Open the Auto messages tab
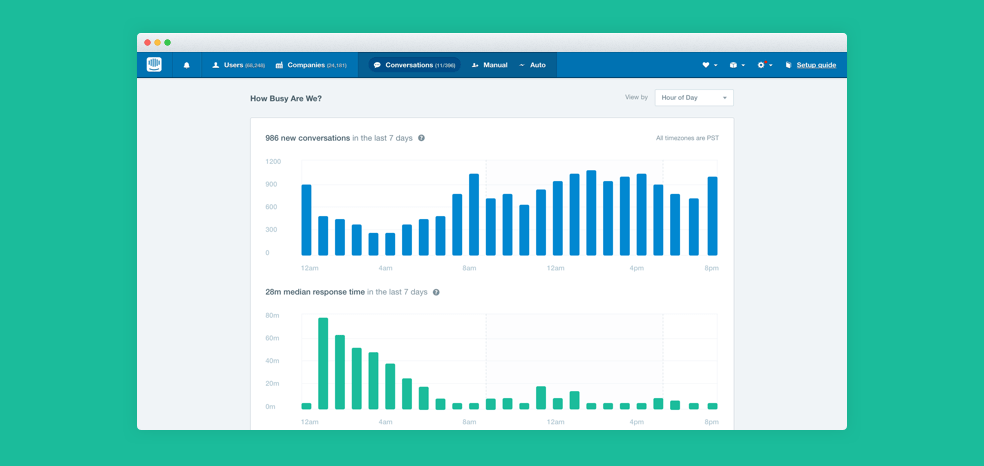Viewport: 984px width, 466px height. coord(532,65)
